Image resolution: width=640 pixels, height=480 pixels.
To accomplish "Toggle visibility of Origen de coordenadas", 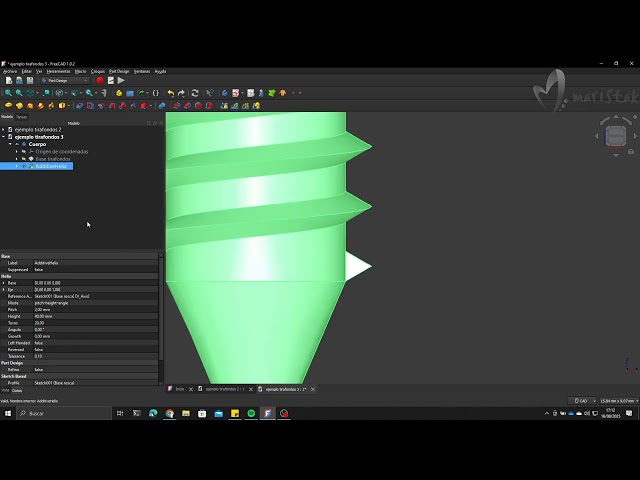I will (24, 152).
